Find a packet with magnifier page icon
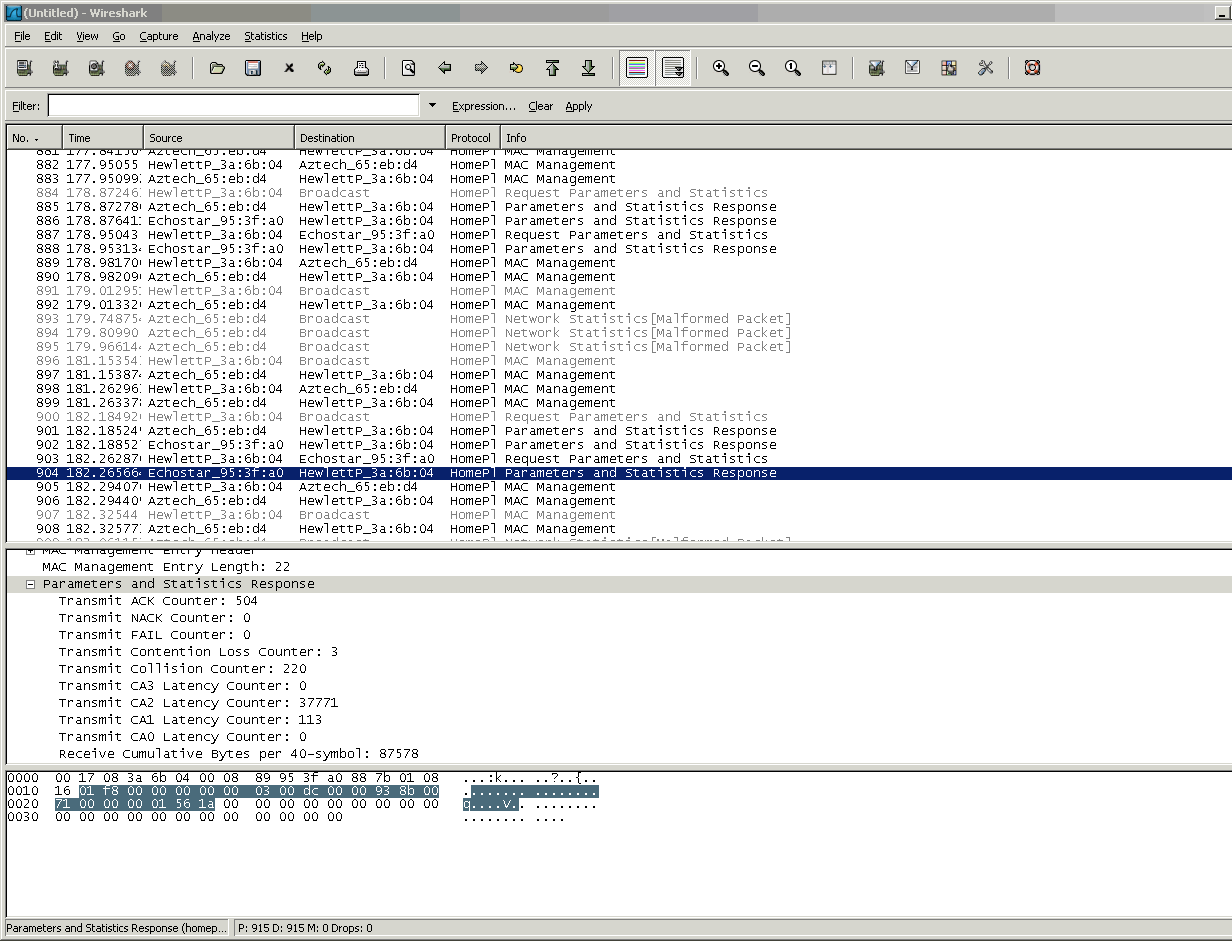 point(409,68)
